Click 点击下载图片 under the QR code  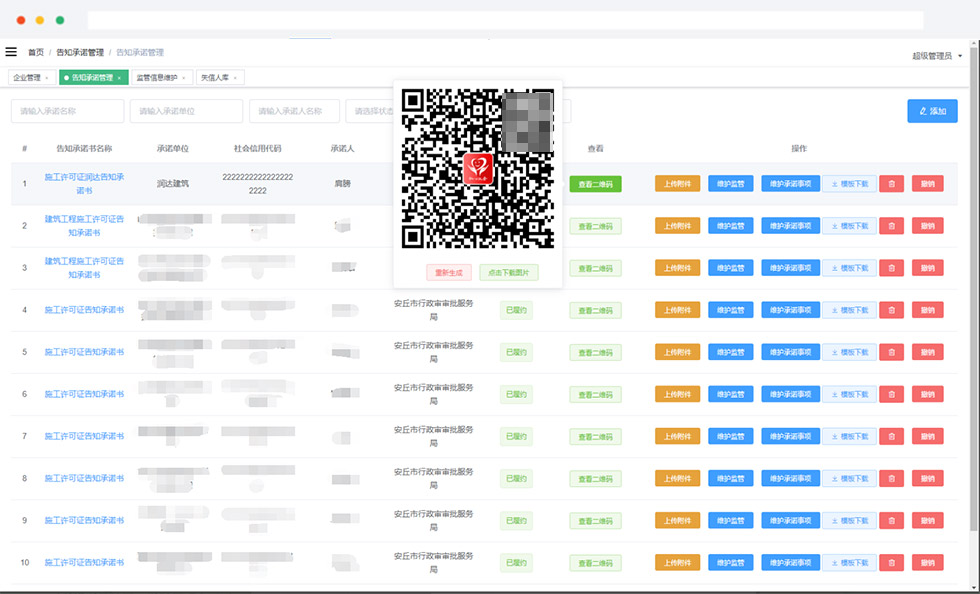pyautogui.click(x=509, y=273)
